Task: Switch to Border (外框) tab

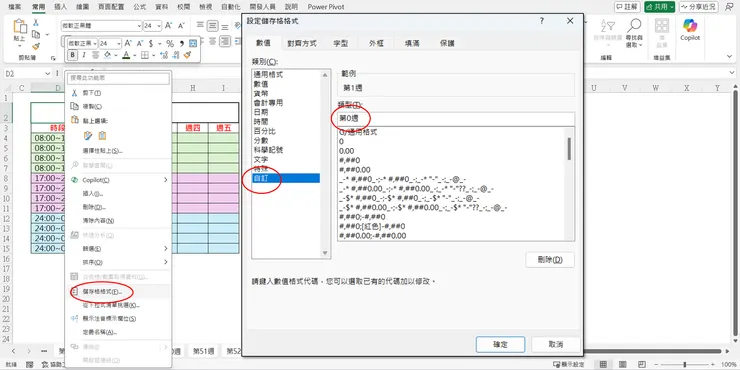Action: point(376,43)
